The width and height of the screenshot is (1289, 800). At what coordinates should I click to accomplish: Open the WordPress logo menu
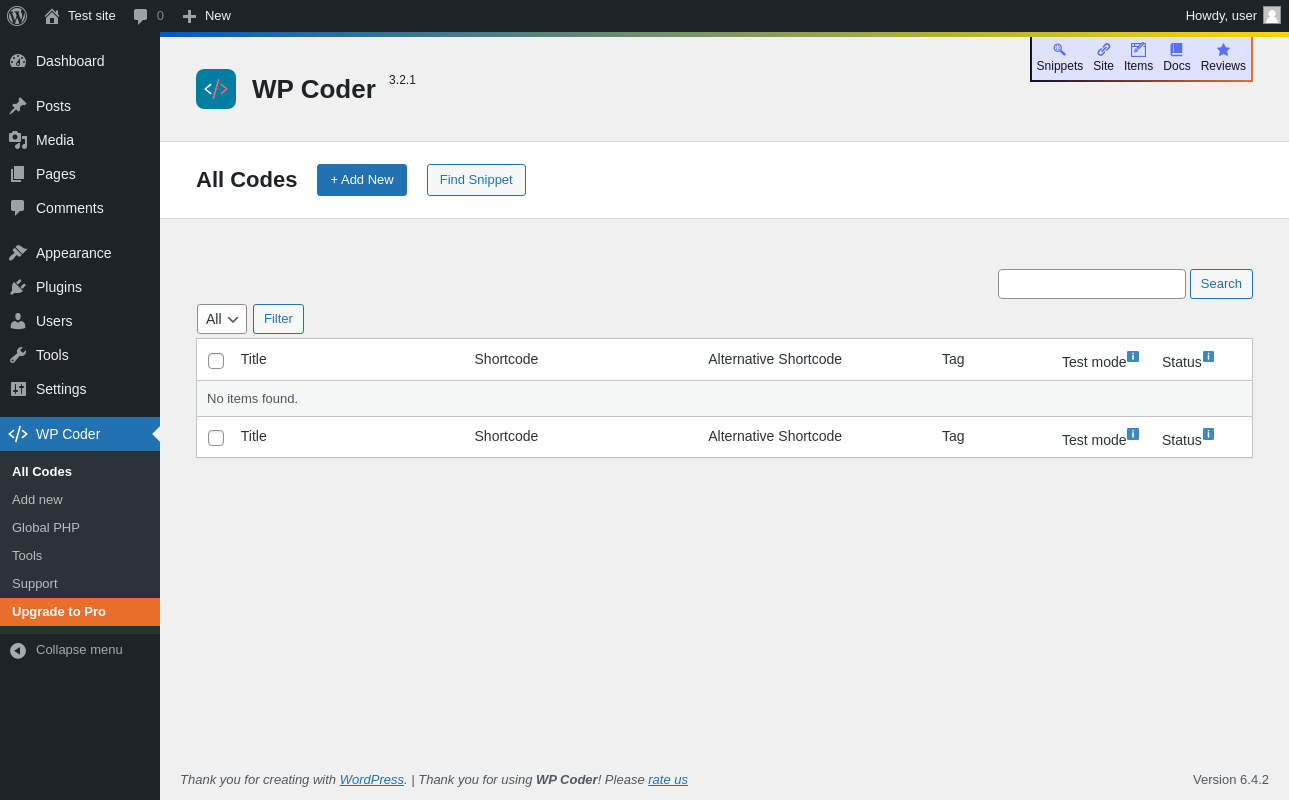17,16
